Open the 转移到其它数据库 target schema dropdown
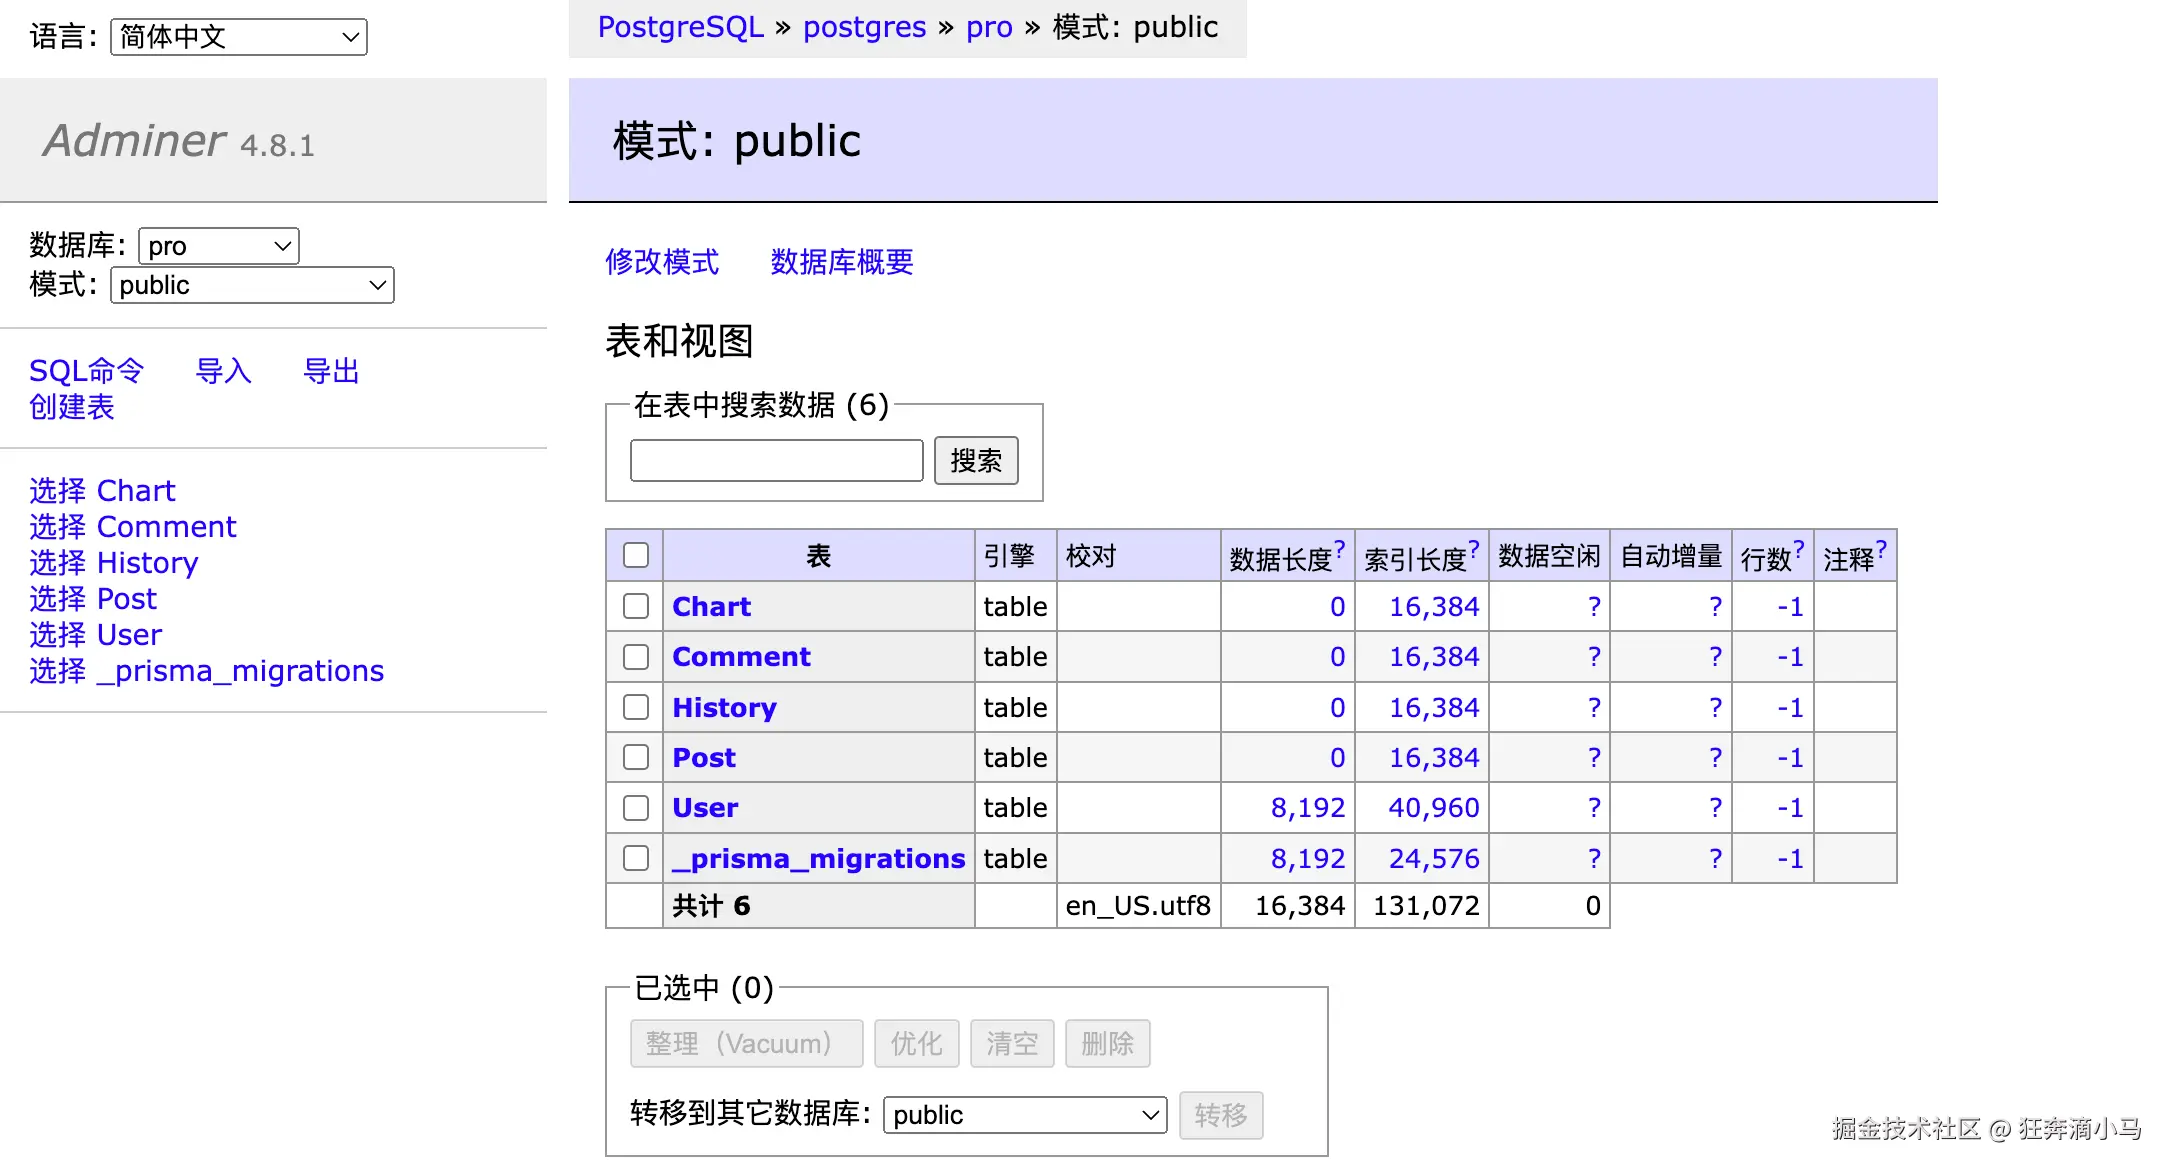2172x1172 pixels. coord(1025,1115)
